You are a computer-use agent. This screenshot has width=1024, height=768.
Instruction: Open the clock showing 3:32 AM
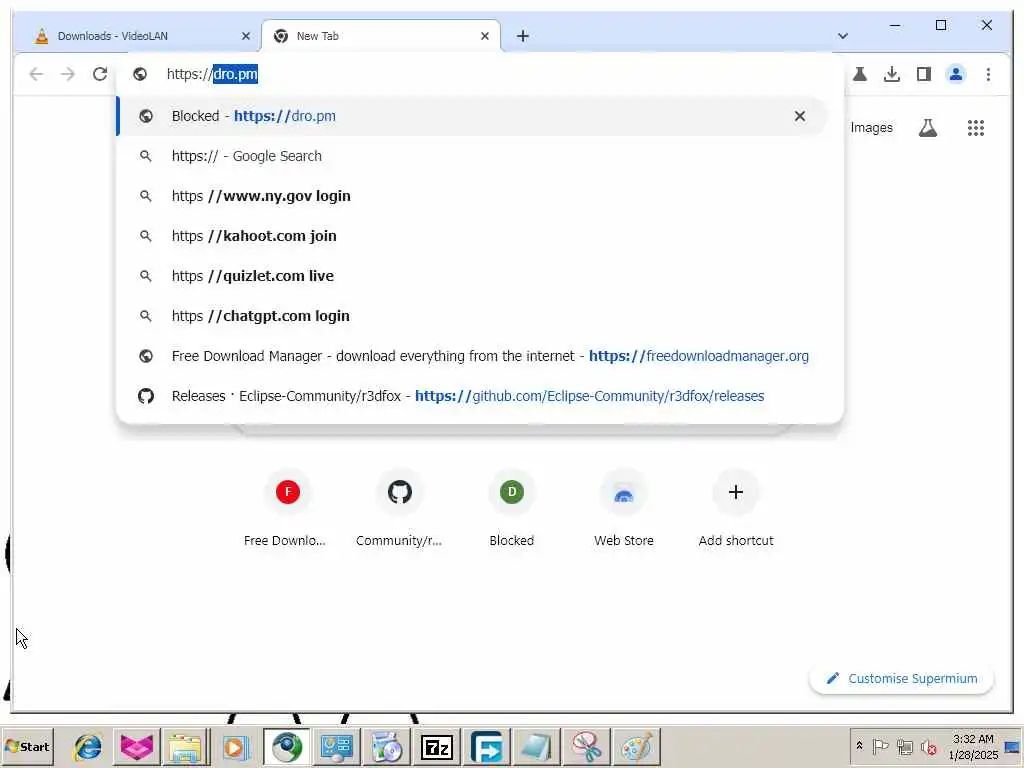click(973, 746)
